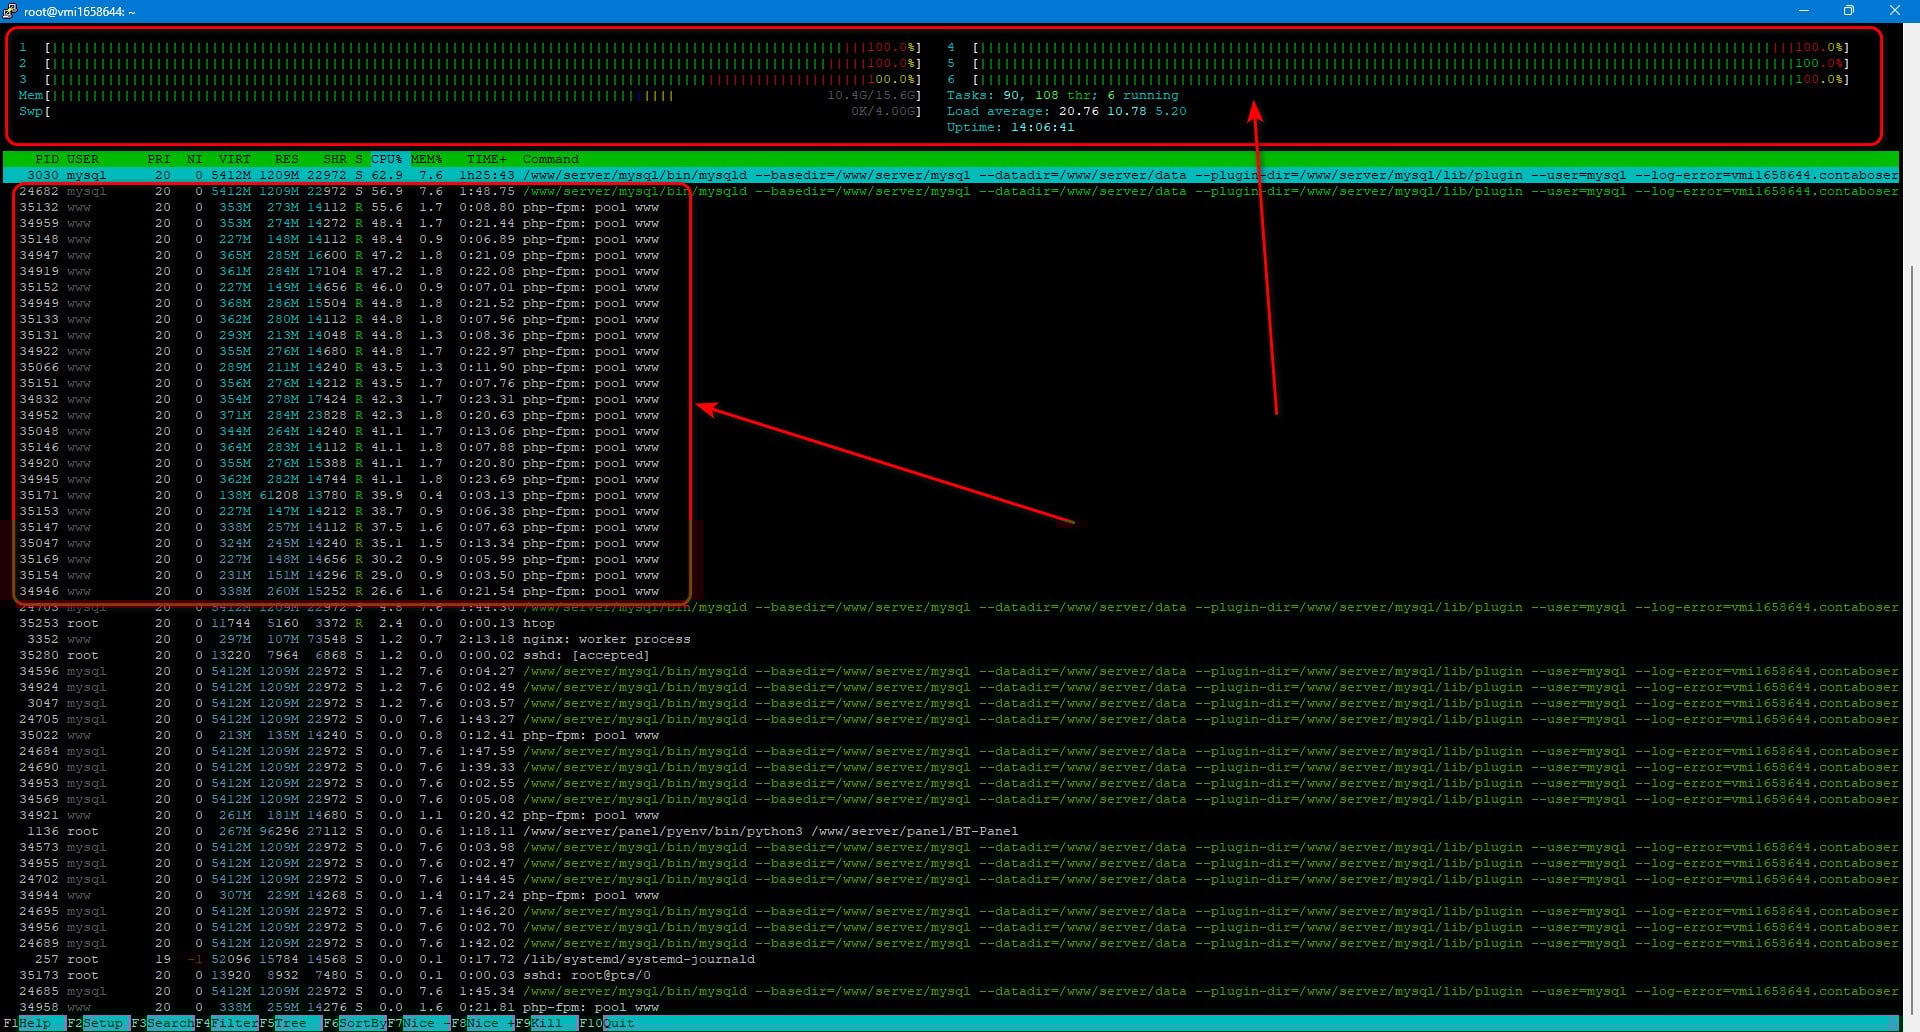This screenshot has height=1032, width=1920.
Task: Quit htop using the F10Quit button
Action: [x=608, y=1023]
